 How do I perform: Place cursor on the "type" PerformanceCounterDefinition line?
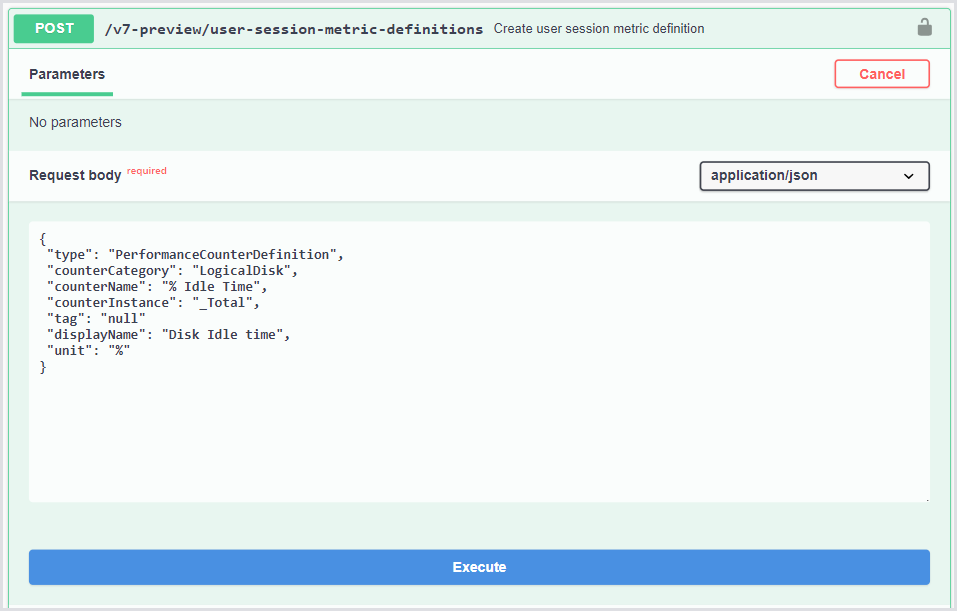pyautogui.click(x=195, y=255)
